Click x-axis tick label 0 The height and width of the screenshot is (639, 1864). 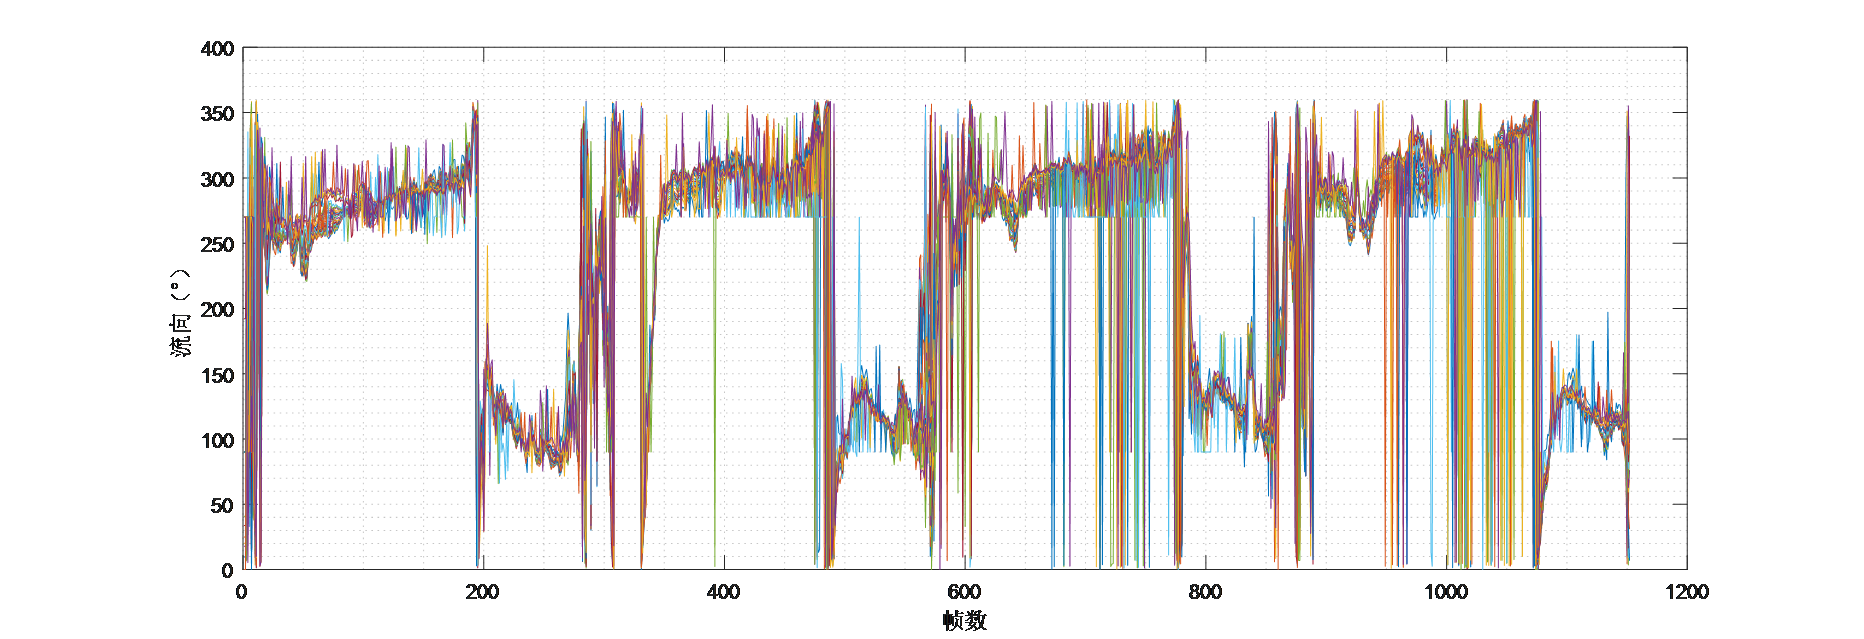(242, 592)
